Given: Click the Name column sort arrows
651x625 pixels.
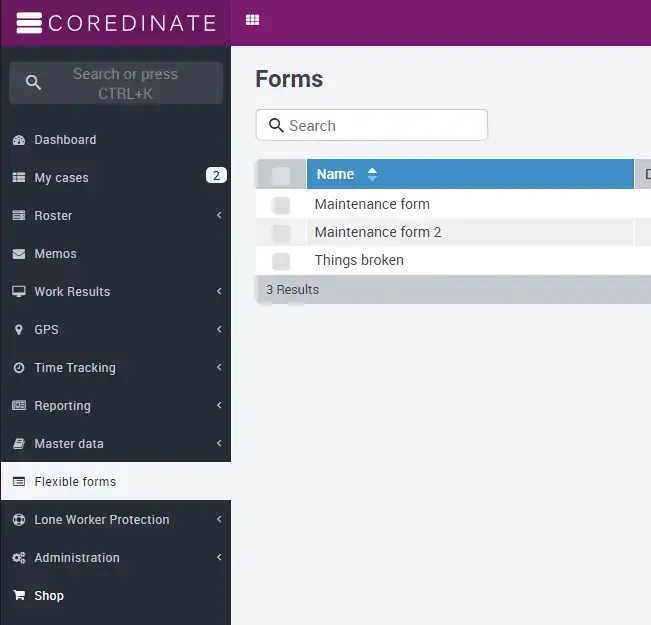Looking at the screenshot, I should [372, 174].
